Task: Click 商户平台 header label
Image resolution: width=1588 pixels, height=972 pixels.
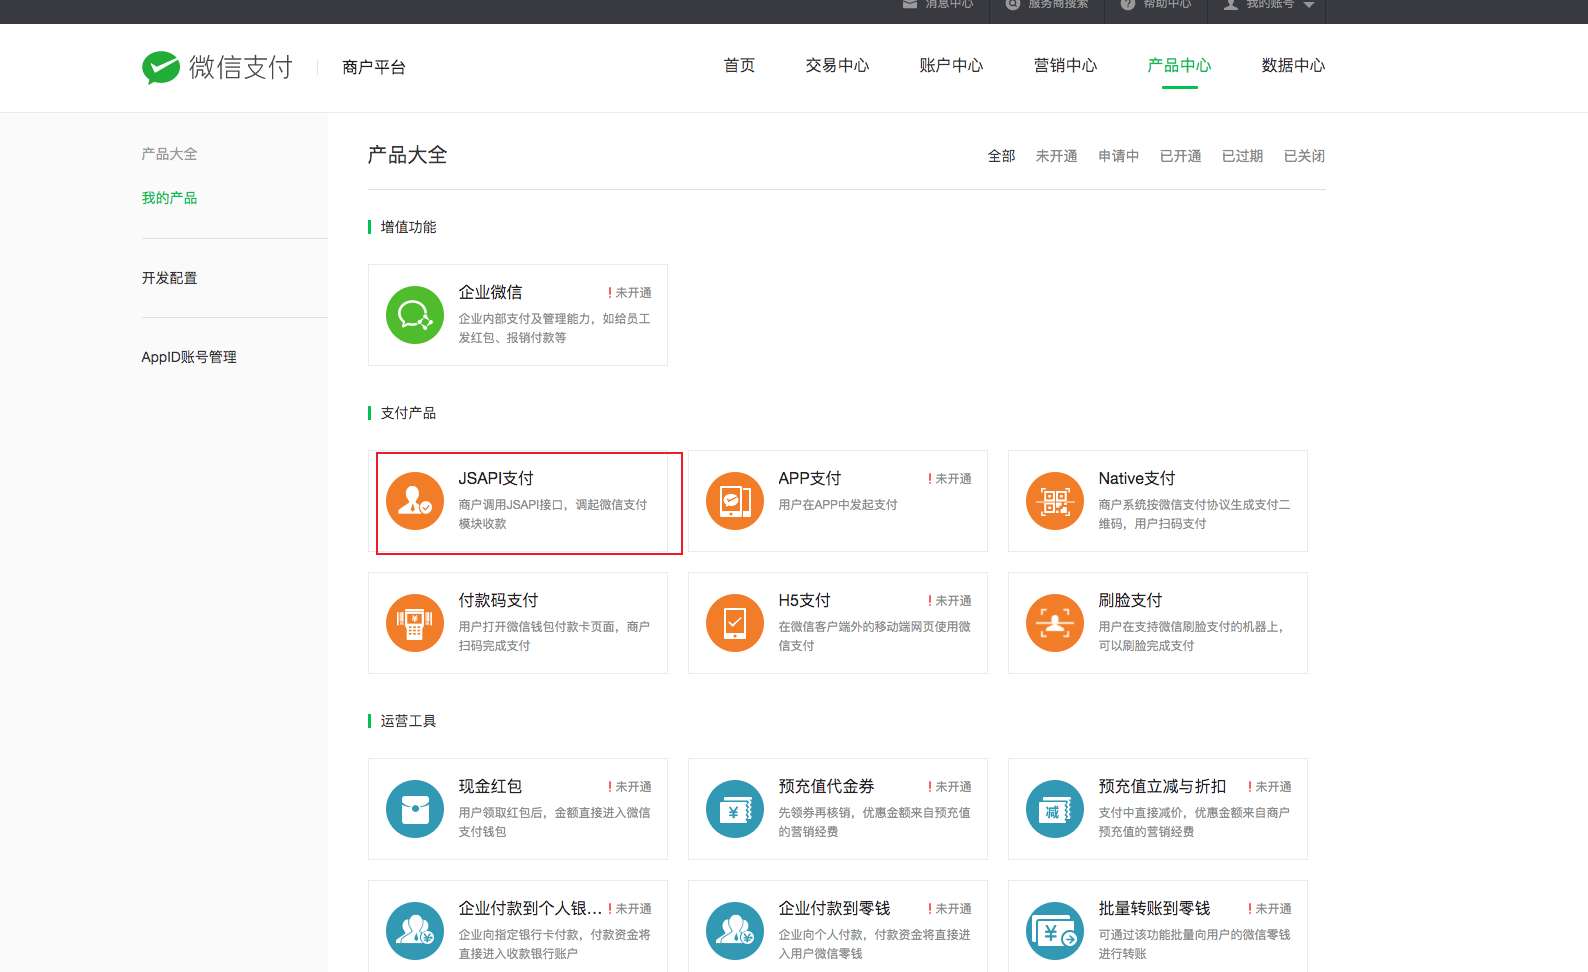Action: click(x=374, y=67)
